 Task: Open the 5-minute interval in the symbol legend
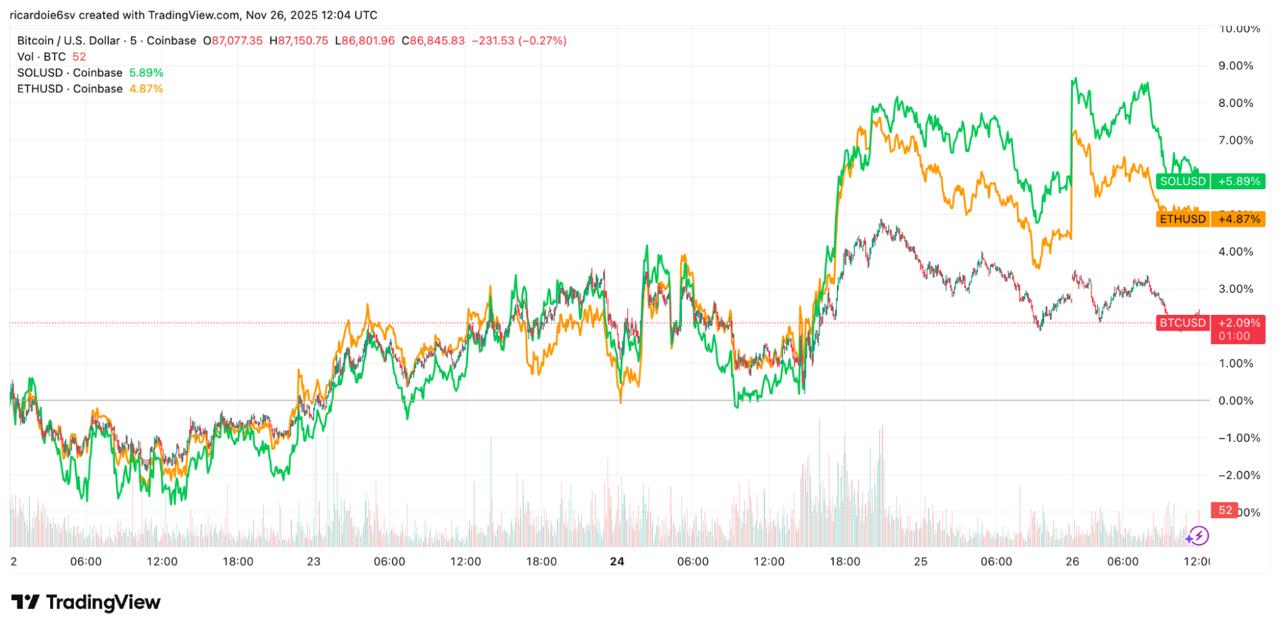(135, 40)
